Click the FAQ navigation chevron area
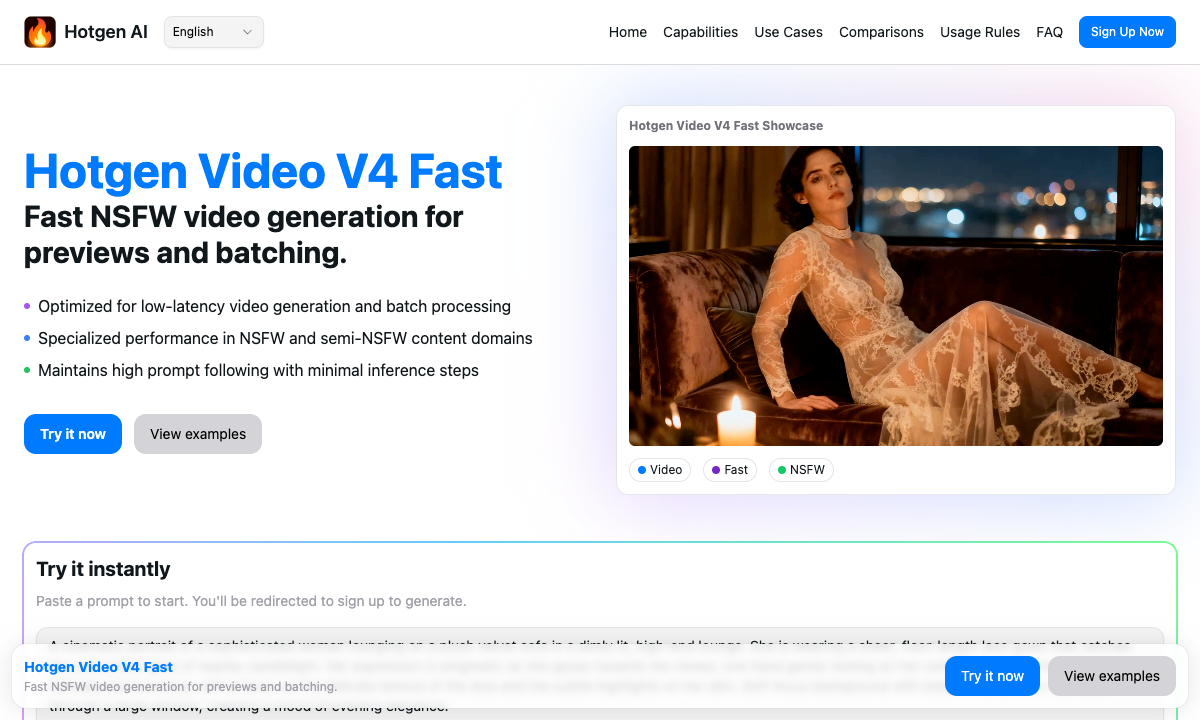 1049,31
